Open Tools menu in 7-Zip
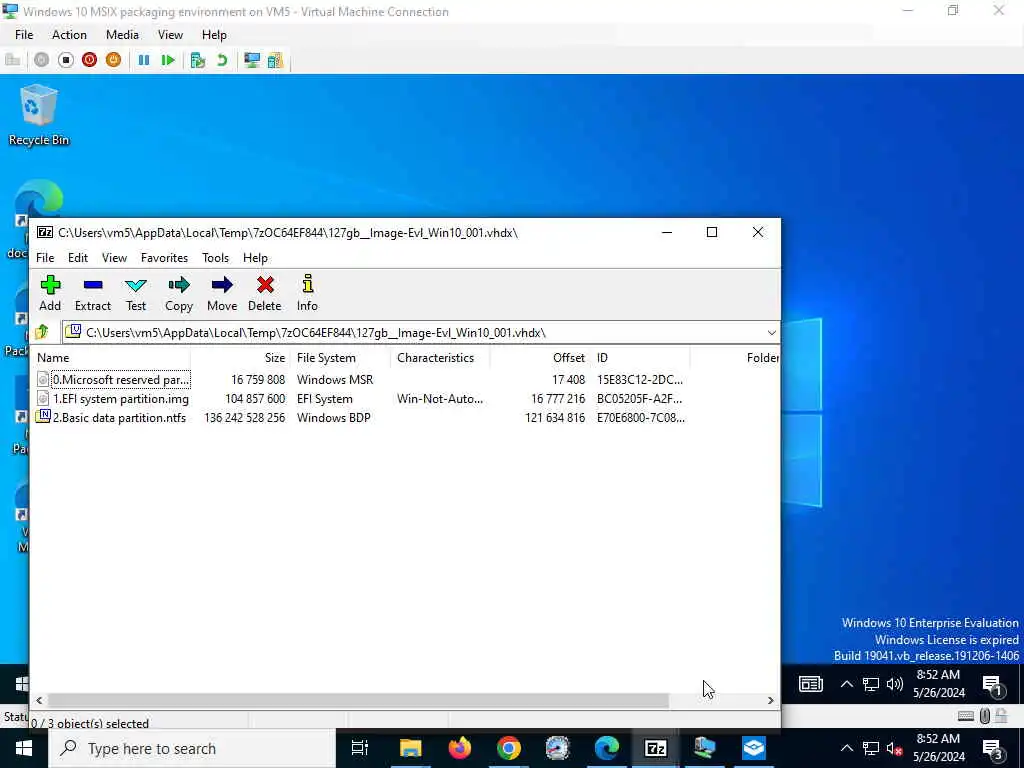Viewport: 1024px width, 768px height. click(x=216, y=258)
